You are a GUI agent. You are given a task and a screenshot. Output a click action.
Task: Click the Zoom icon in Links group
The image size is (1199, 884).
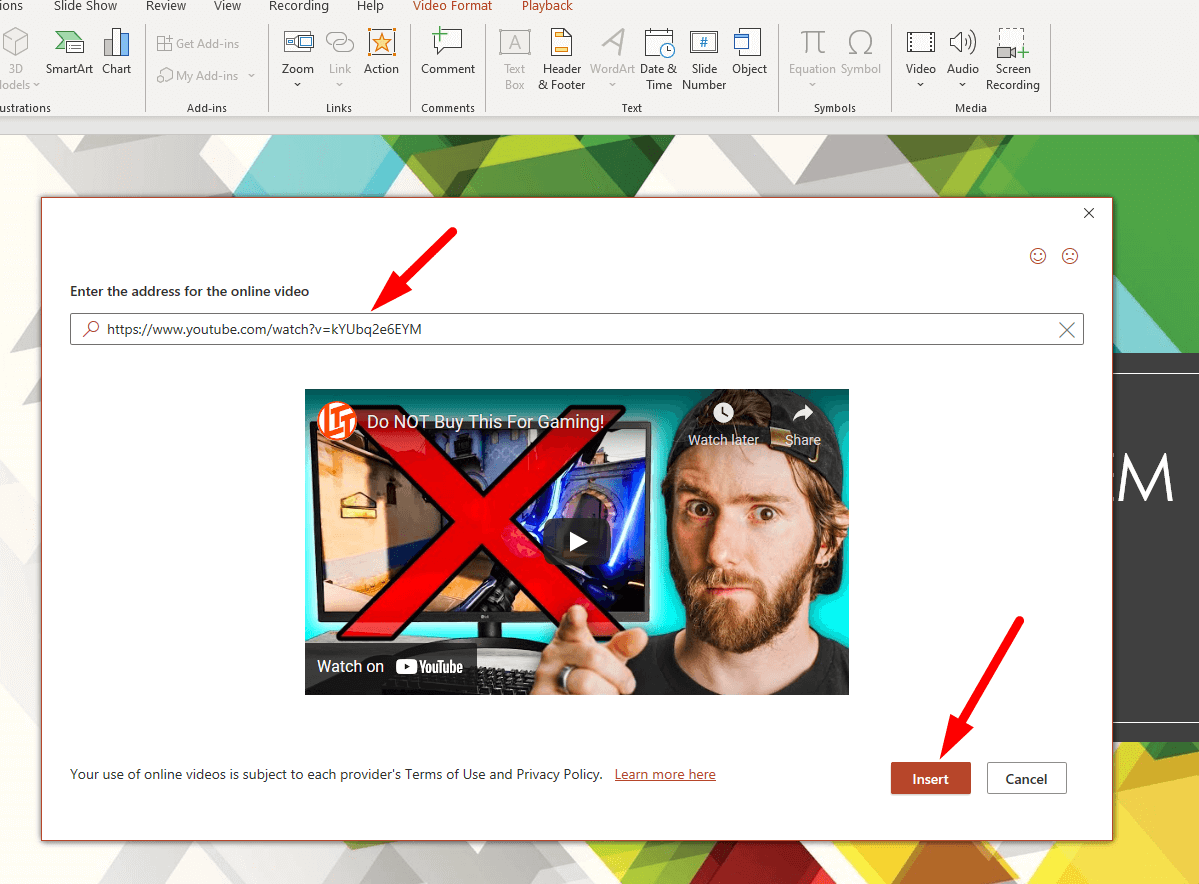click(x=297, y=42)
